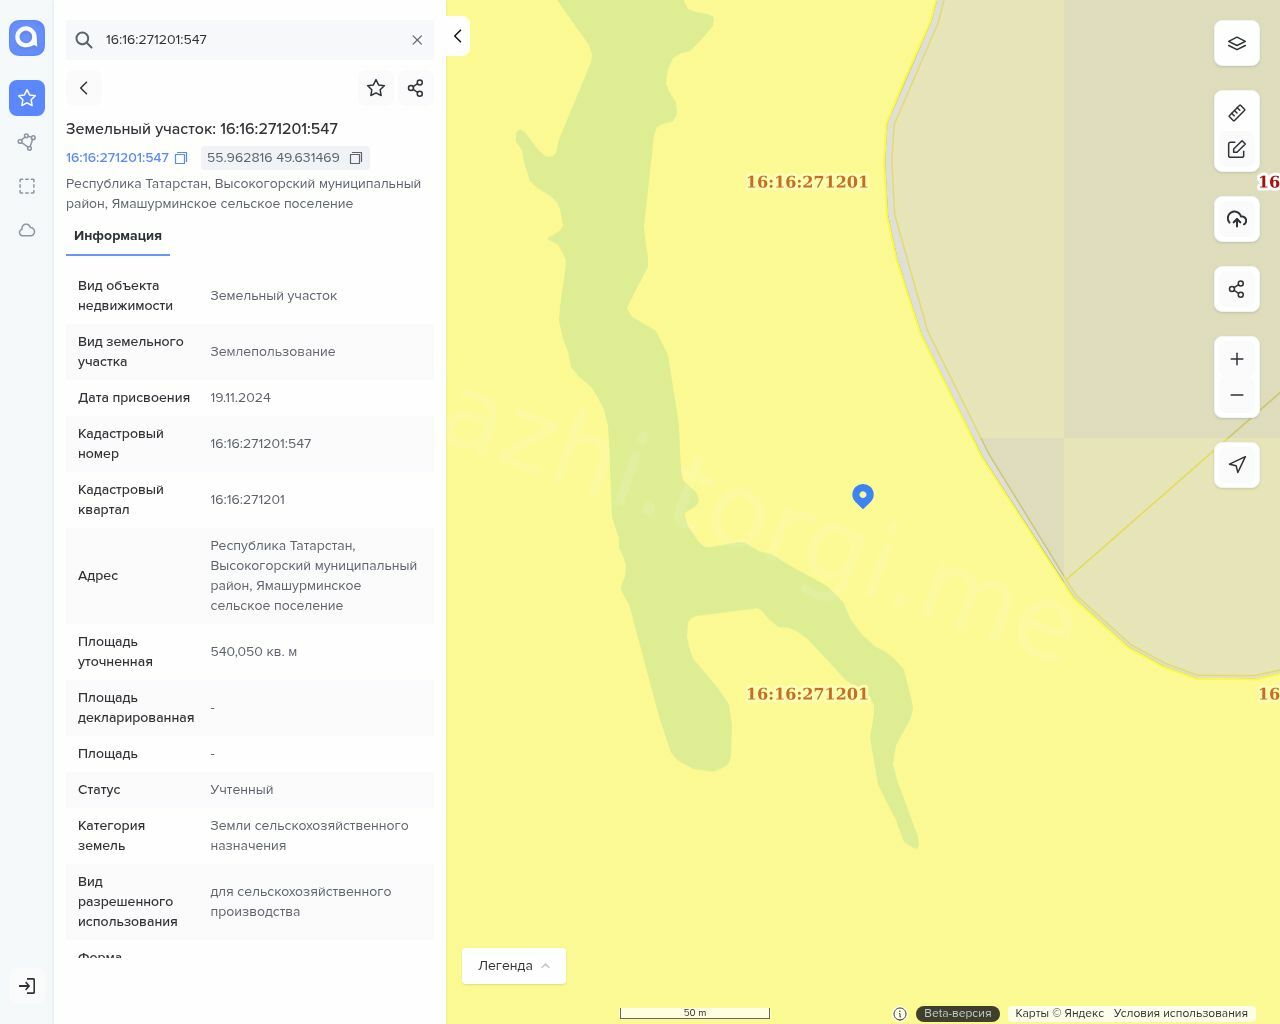Select the ruler measurement tool

click(x=1237, y=113)
